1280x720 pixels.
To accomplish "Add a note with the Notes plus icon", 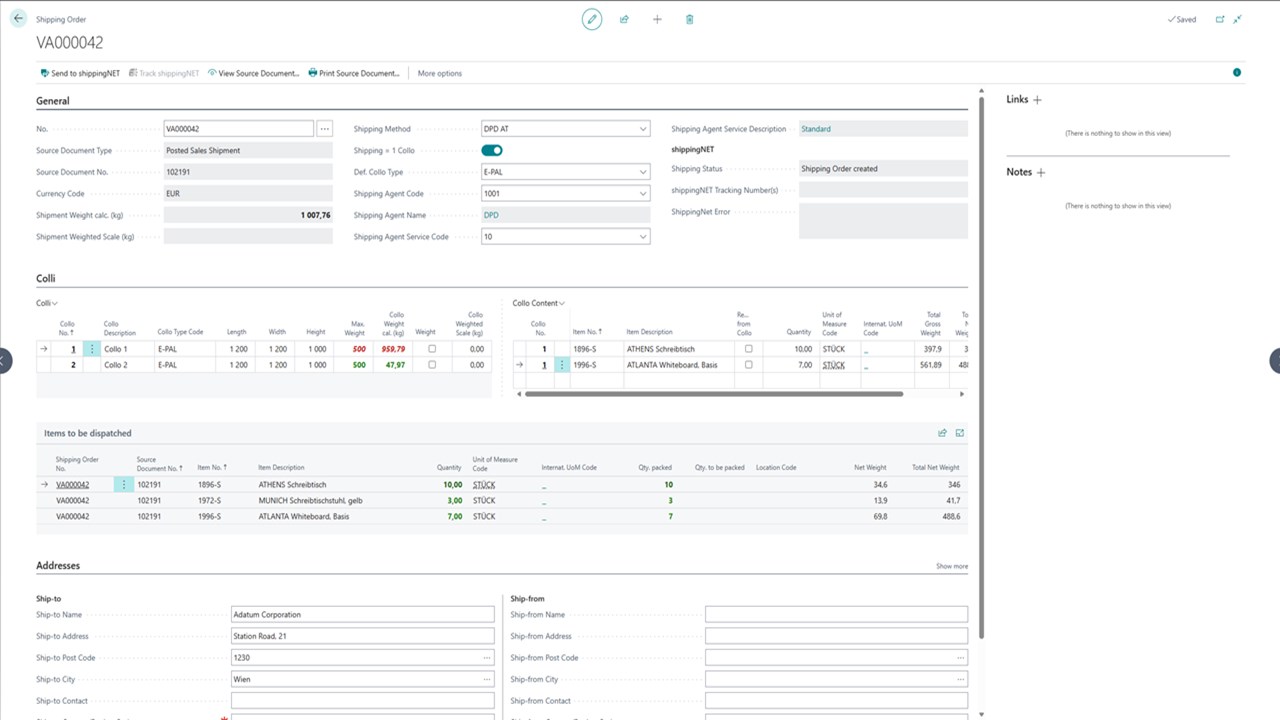I will [x=1041, y=172].
